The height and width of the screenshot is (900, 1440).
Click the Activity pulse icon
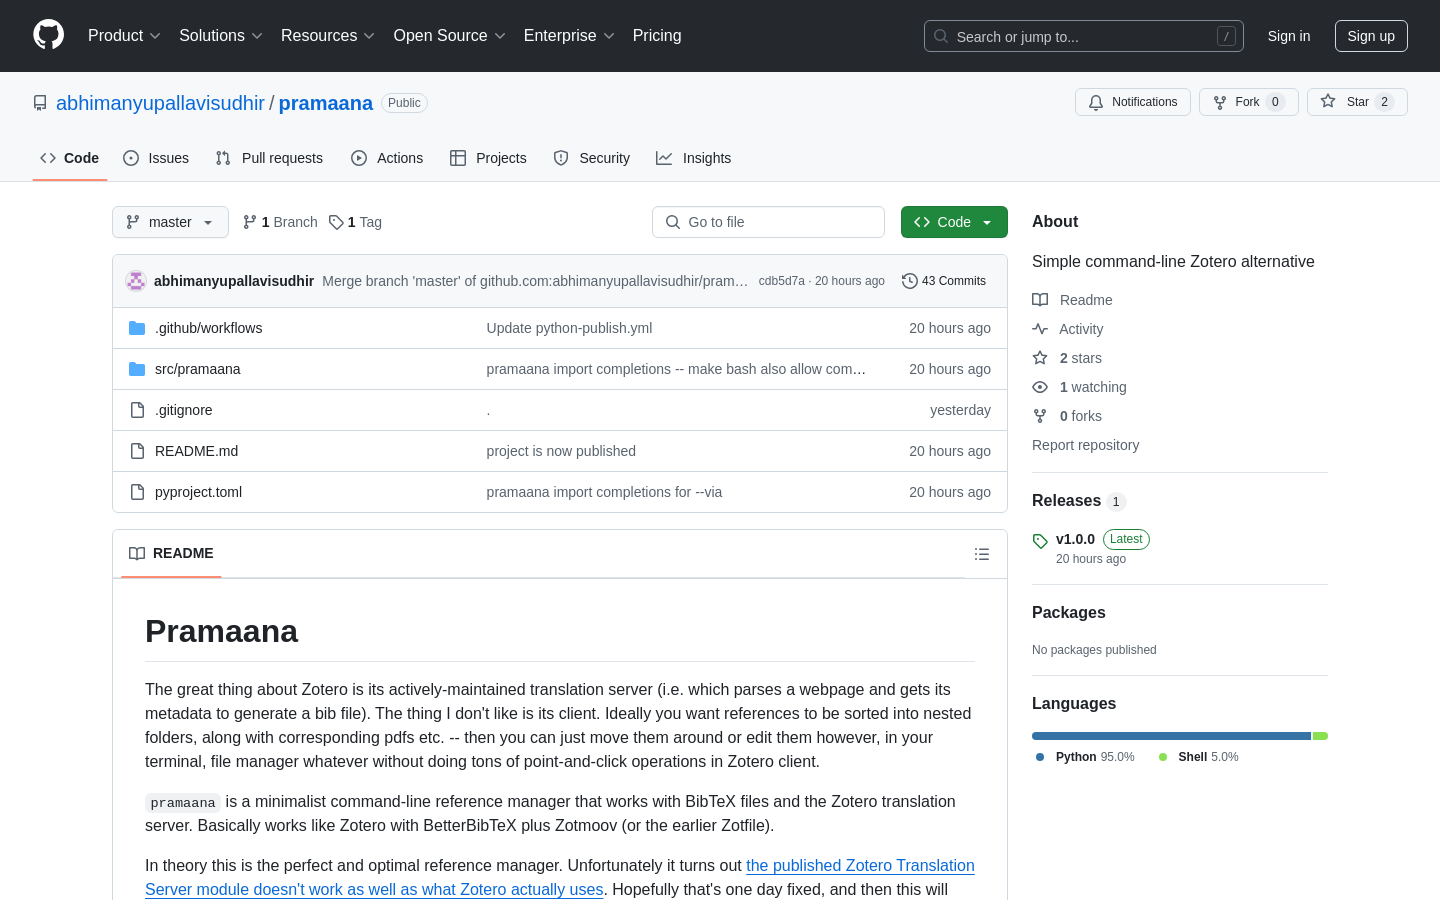tap(1040, 329)
